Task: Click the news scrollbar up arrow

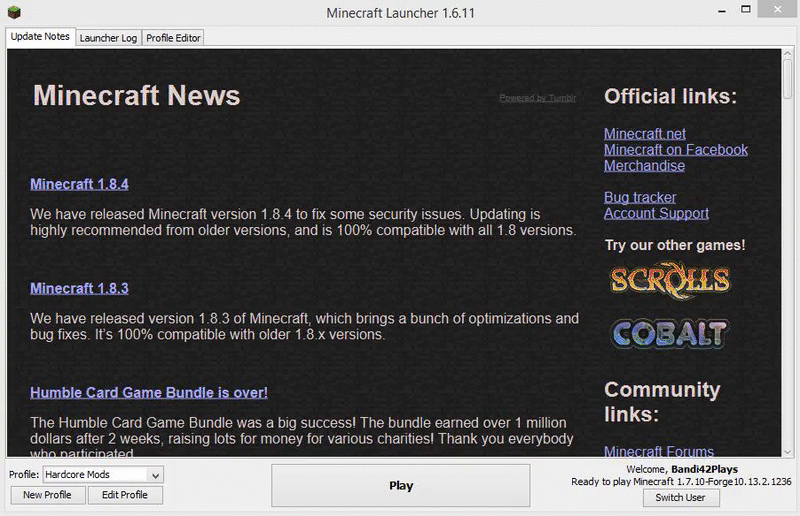Action: pos(787,53)
